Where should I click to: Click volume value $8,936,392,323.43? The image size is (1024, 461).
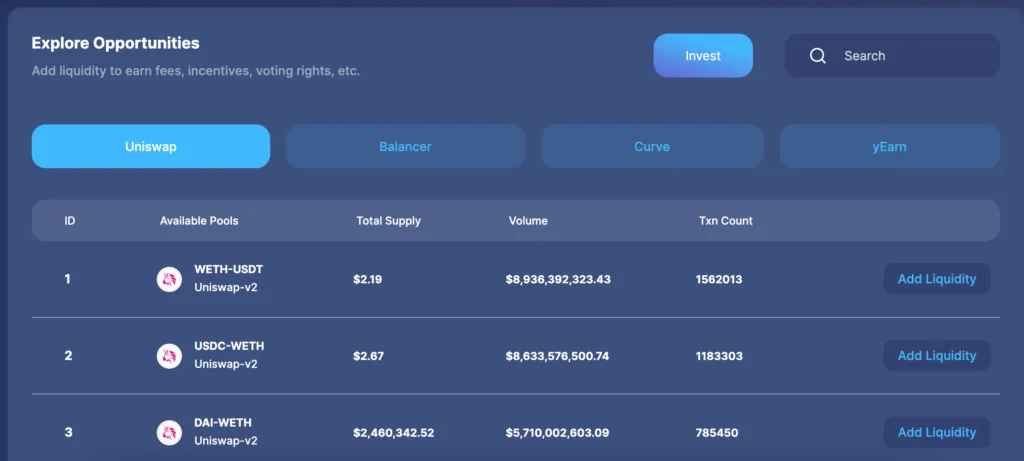tap(558, 279)
